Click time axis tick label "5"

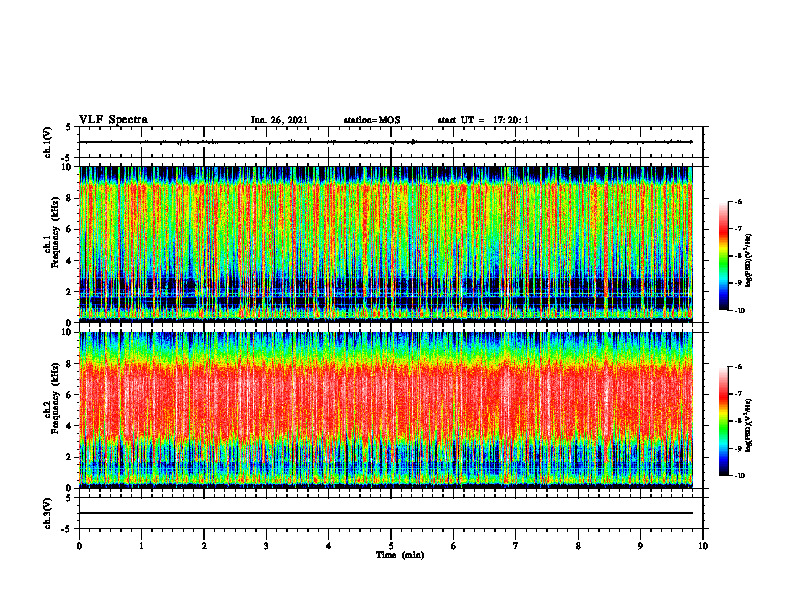pos(391,546)
